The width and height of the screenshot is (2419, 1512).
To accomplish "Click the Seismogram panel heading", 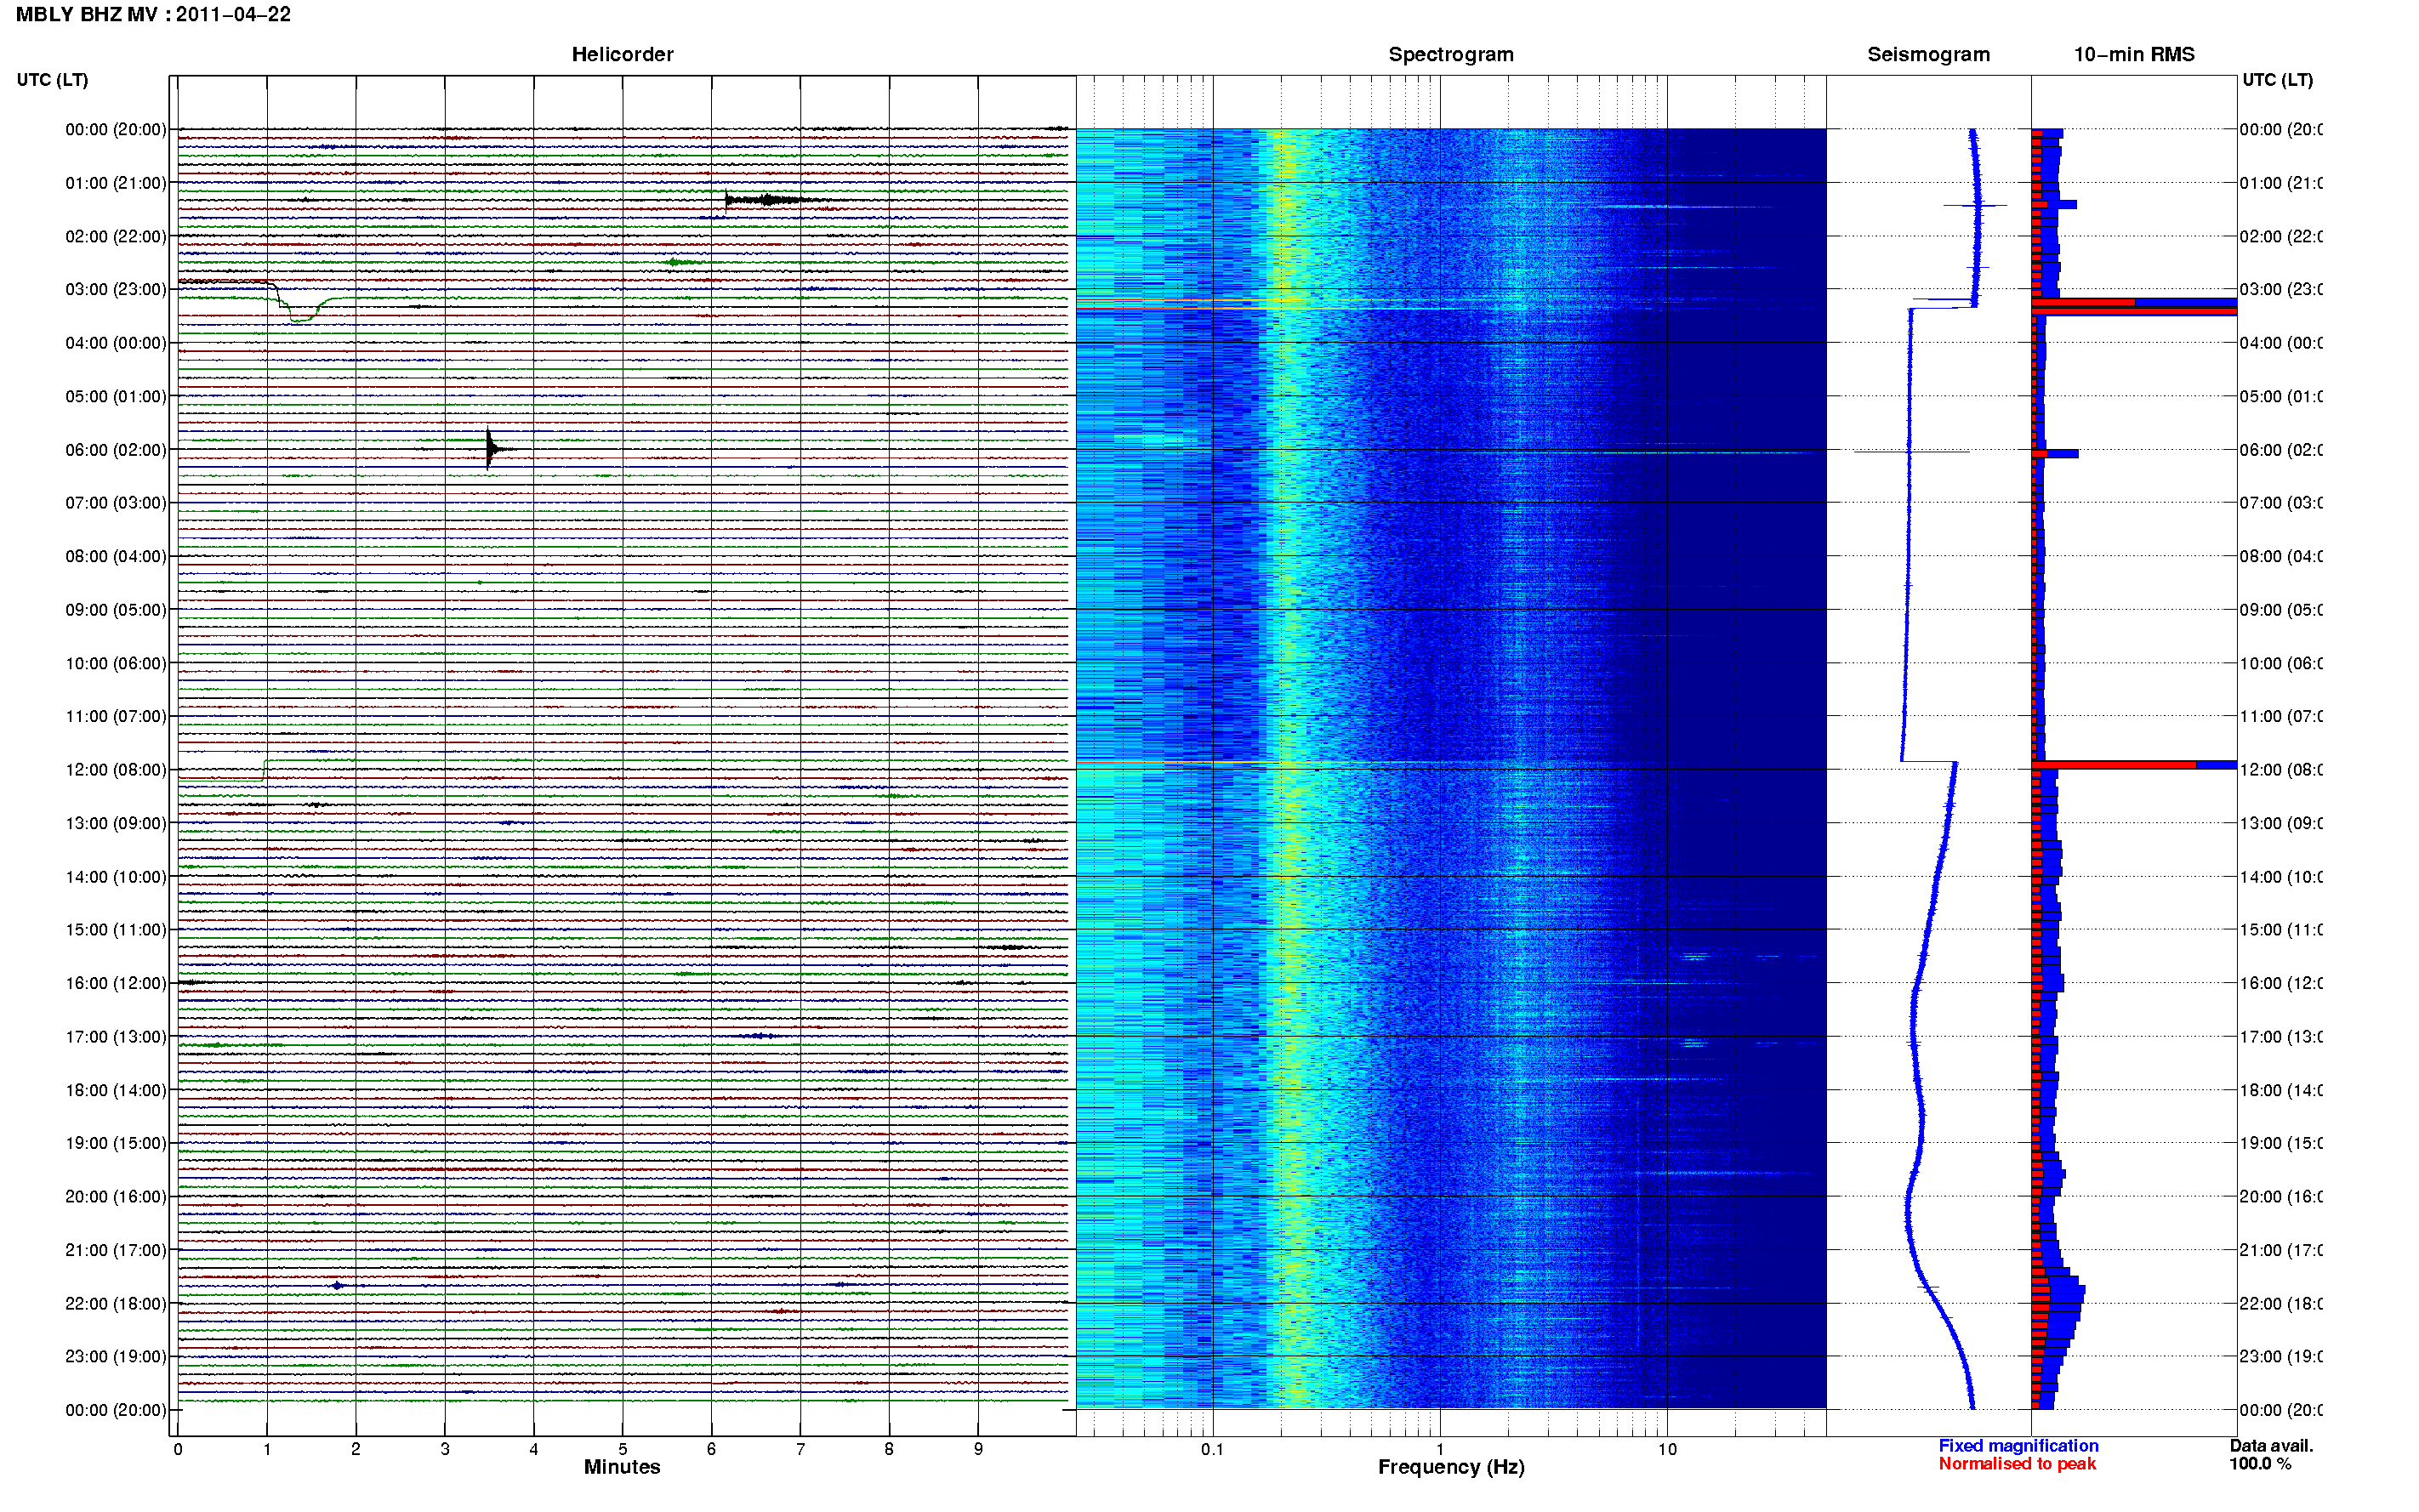I will pos(1928,54).
